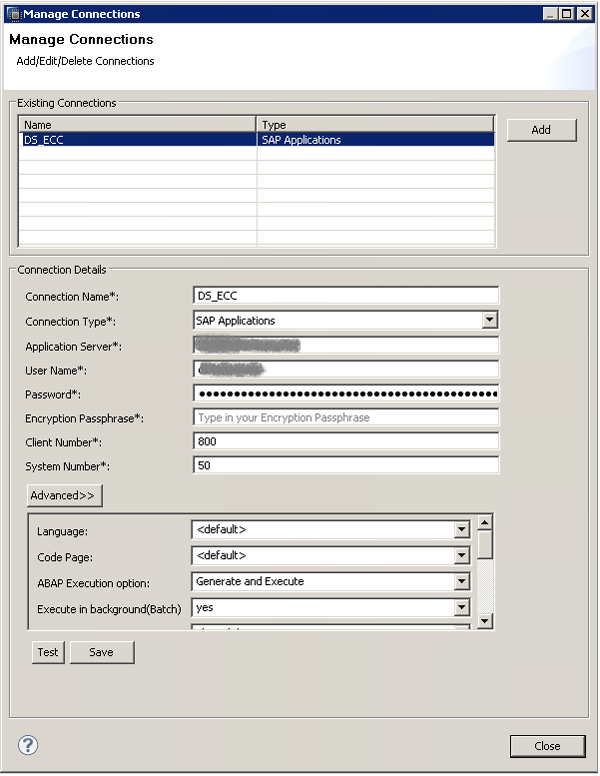Open the Connection Type dropdown
600x776 pixels.
point(489,321)
